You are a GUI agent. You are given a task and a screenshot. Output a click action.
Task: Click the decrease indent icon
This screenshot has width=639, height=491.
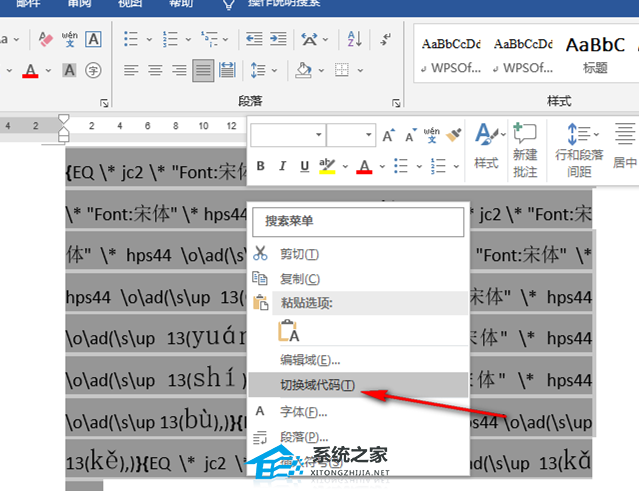point(254,39)
